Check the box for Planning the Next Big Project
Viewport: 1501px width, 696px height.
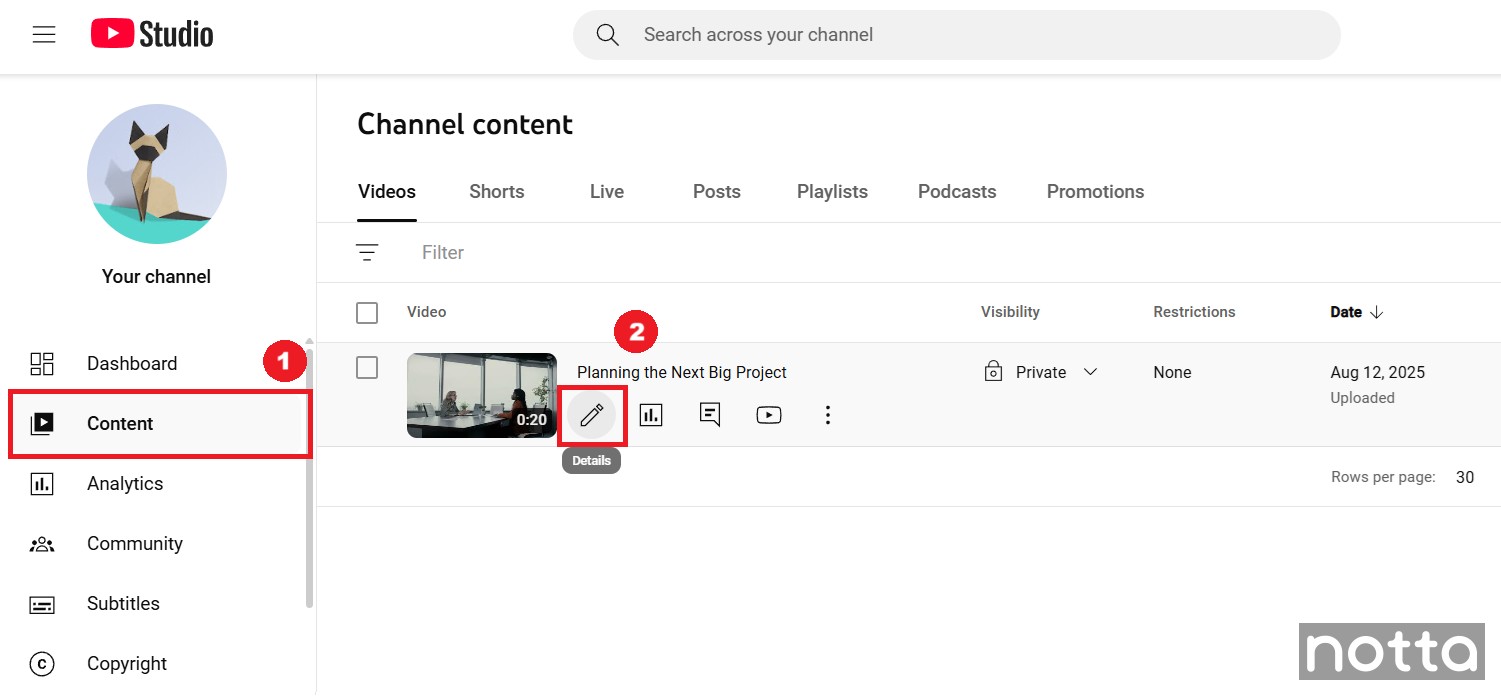367,368
